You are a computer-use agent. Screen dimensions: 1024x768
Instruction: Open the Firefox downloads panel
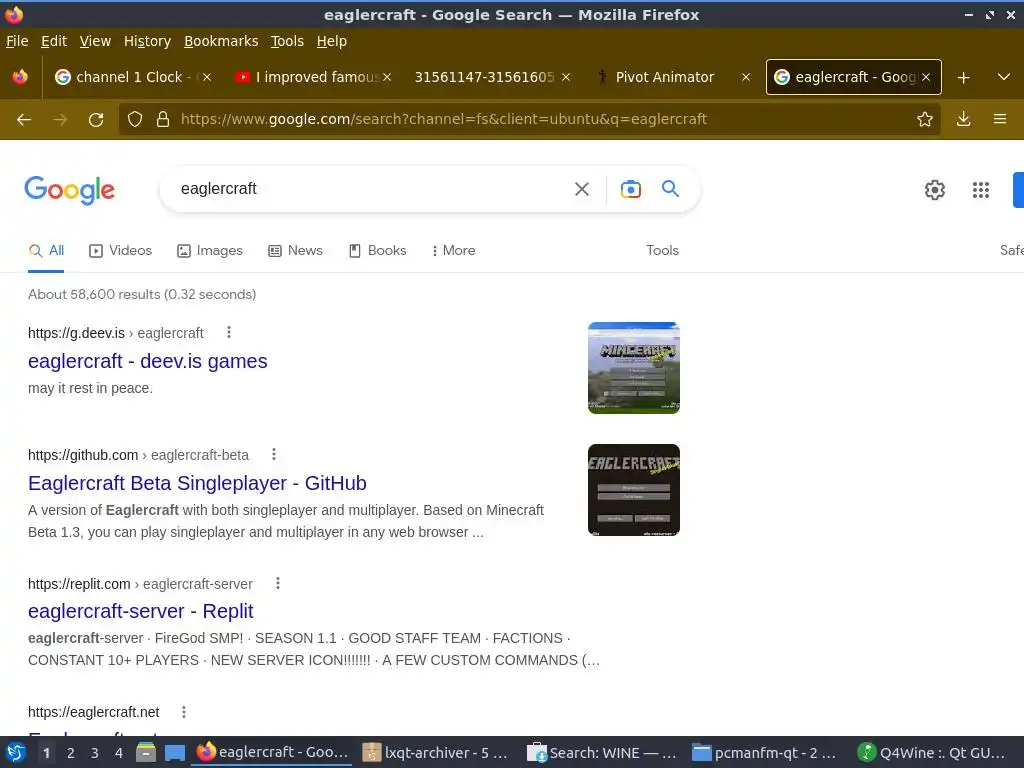tap(963, 119)
